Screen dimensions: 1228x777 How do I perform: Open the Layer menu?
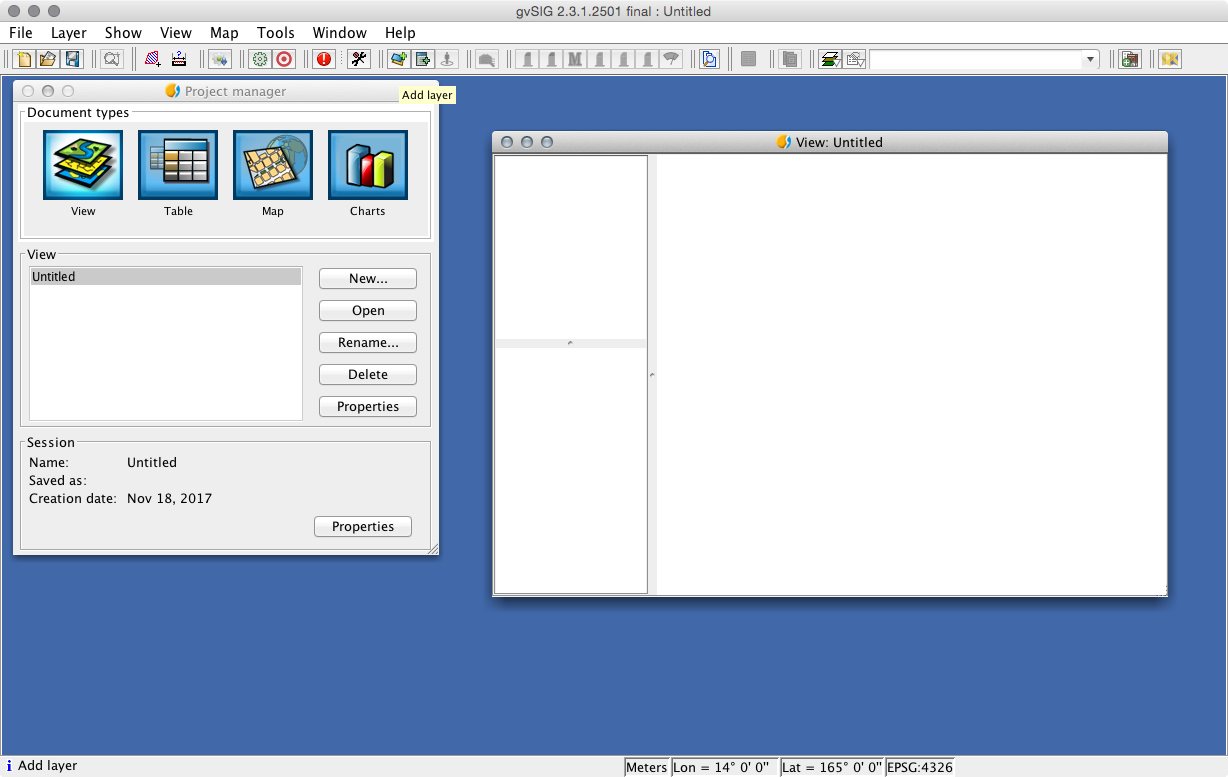point(69,33)
